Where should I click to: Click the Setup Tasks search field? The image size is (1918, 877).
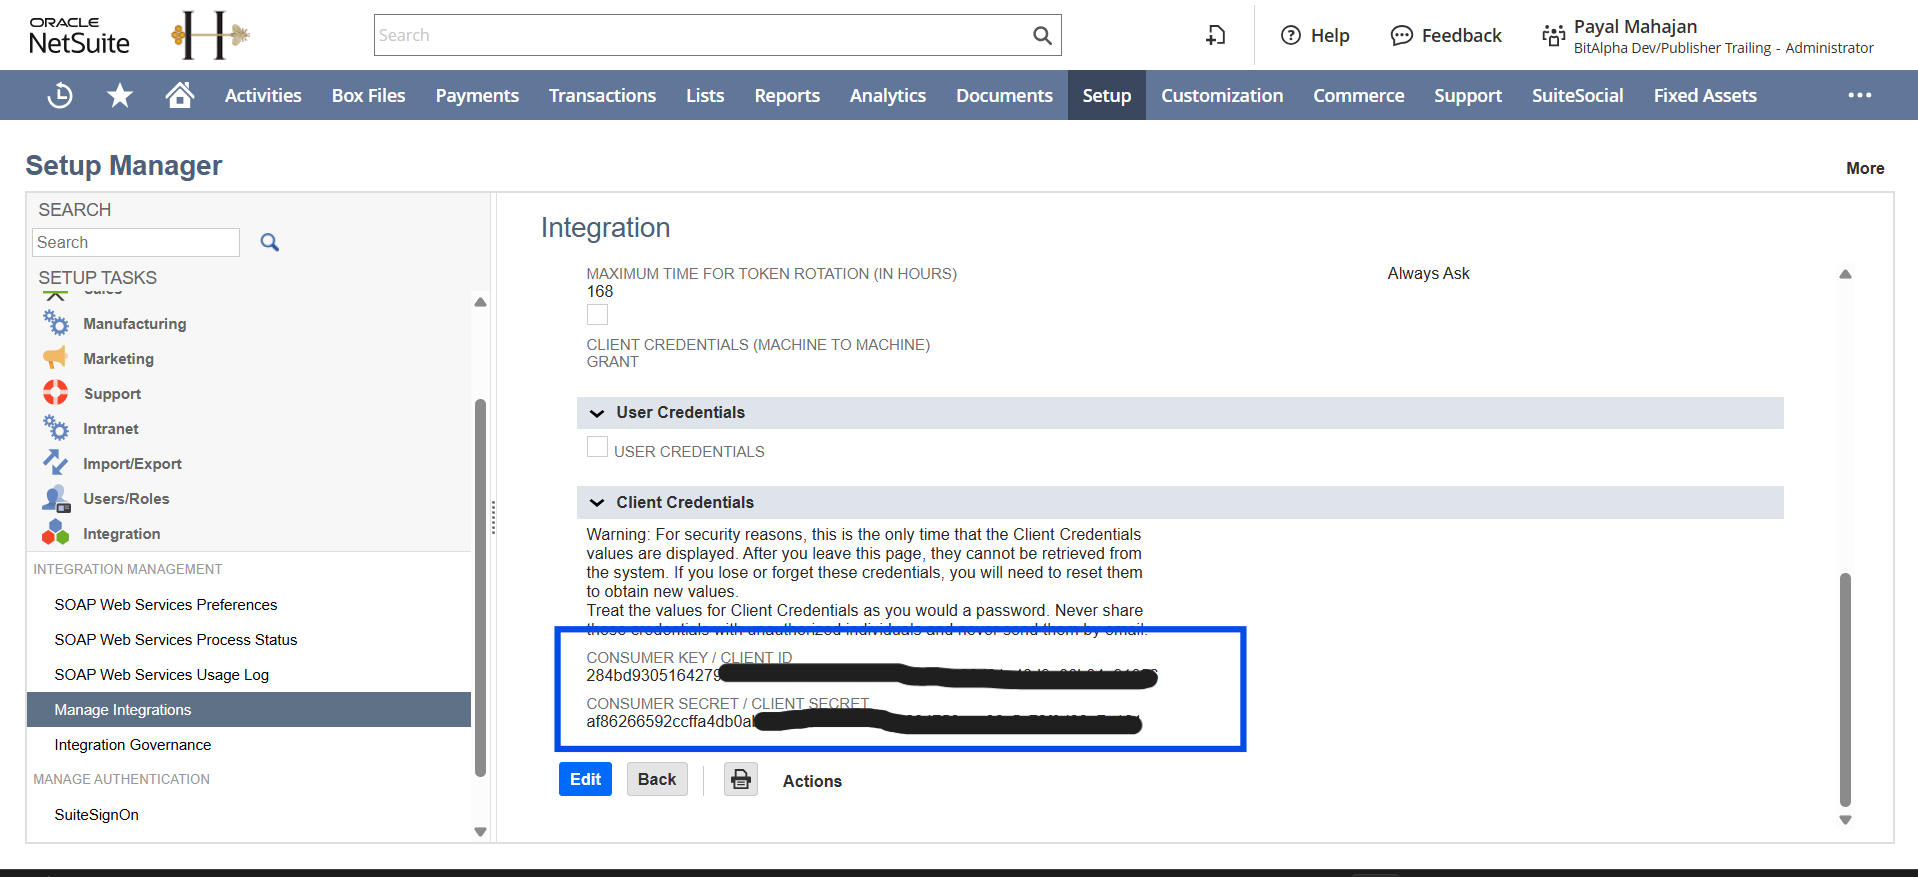click(x=136, y=242)
